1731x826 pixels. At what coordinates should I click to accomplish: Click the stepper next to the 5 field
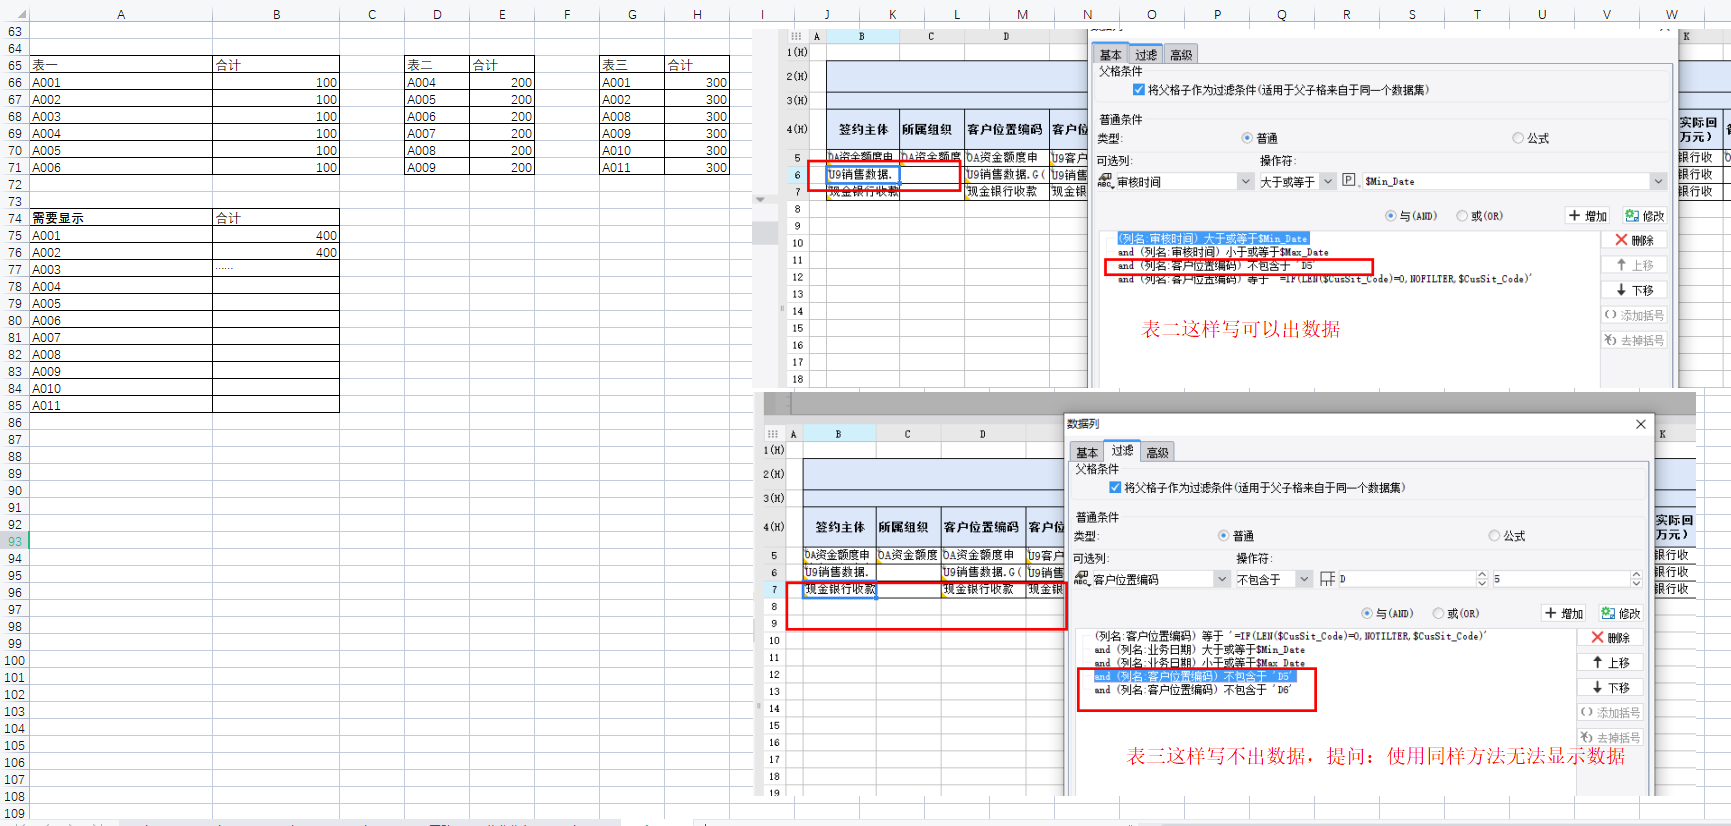tap(1636, 579)
